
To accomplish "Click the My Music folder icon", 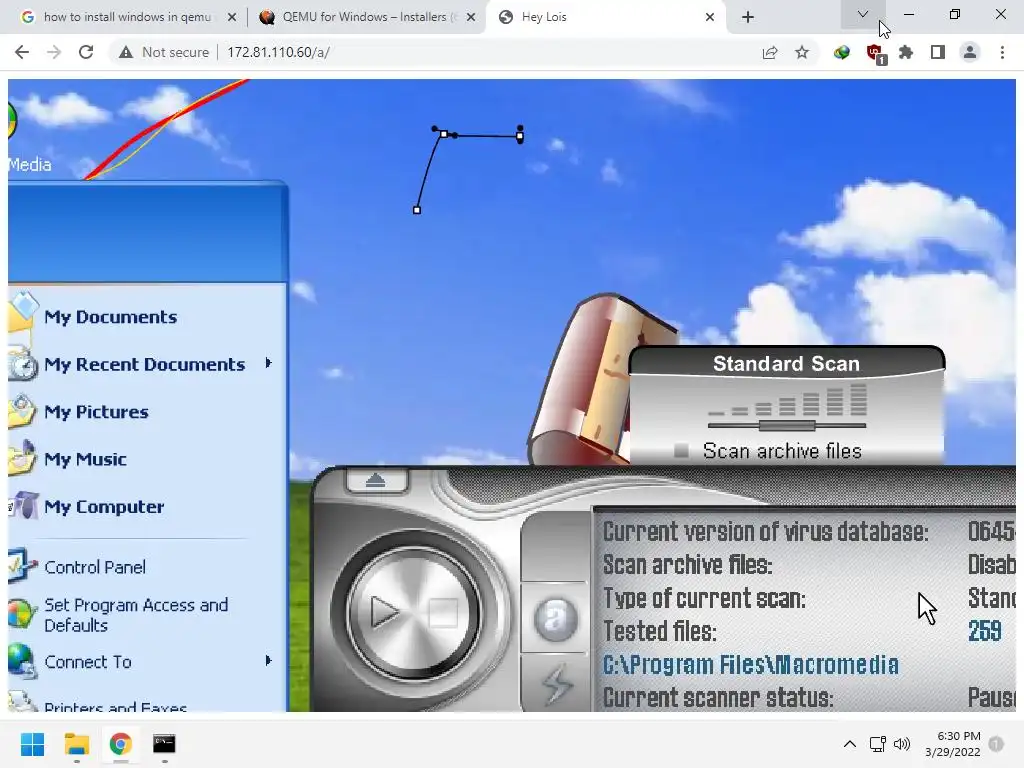I will coord(22,458).
